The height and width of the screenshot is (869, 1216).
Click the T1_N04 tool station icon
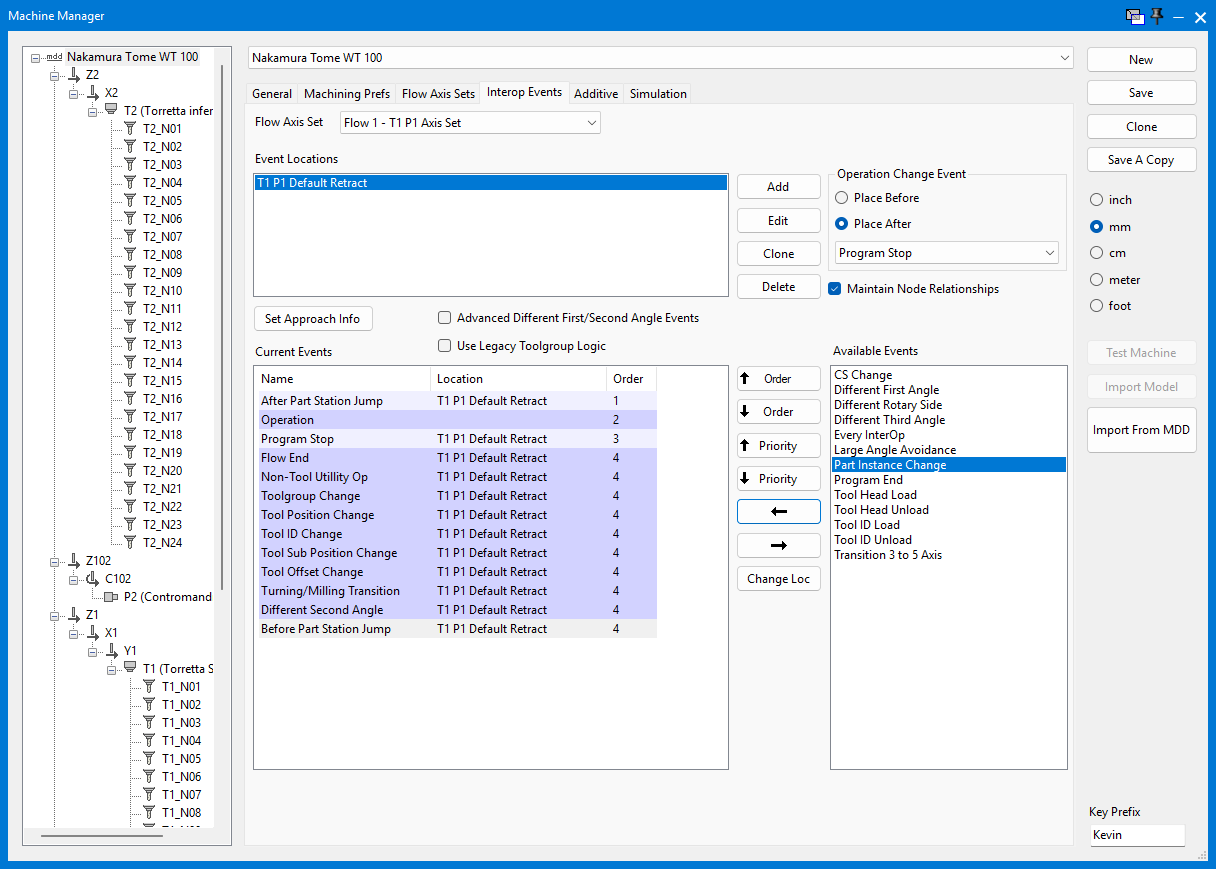[149, 741]
